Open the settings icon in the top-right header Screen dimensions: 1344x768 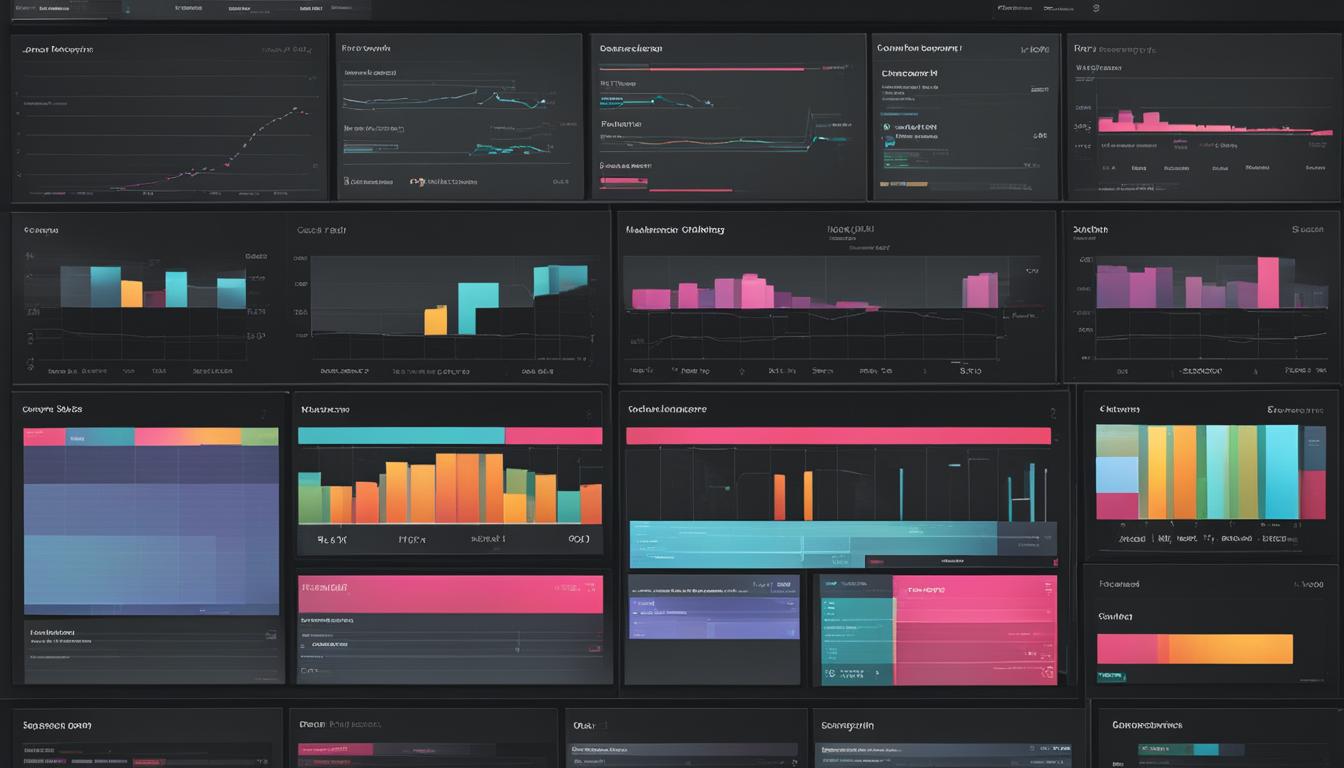[1095, 7]
